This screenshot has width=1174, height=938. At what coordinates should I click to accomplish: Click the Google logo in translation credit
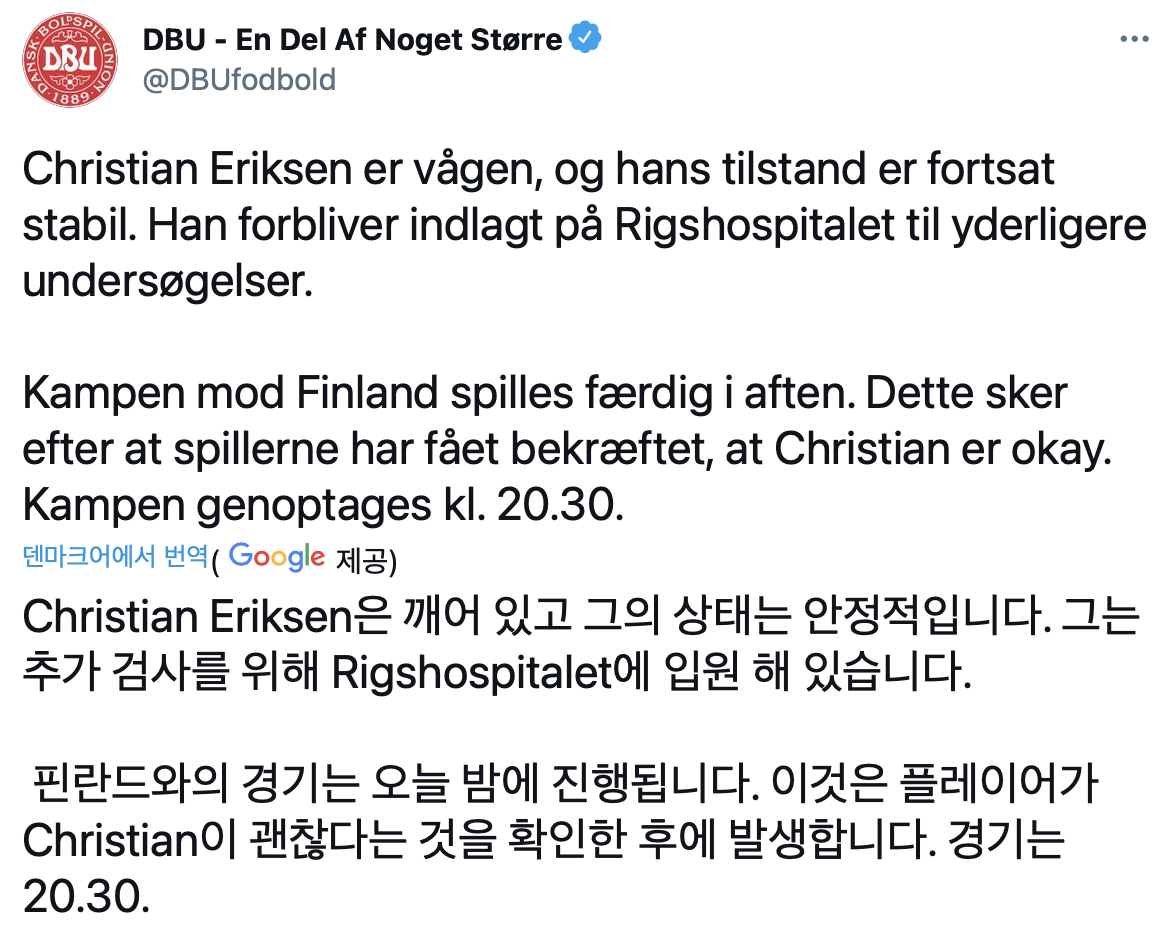tap(276, 557)
